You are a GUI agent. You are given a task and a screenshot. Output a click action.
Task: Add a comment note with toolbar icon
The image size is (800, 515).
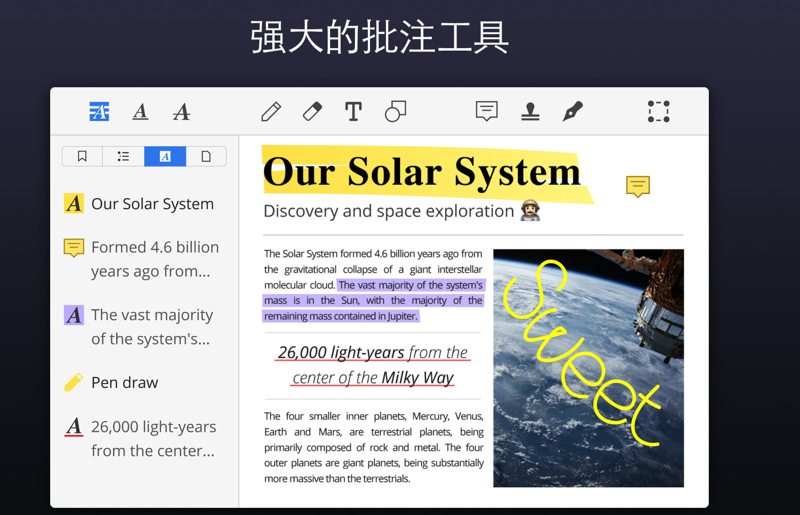pos(486,112)
